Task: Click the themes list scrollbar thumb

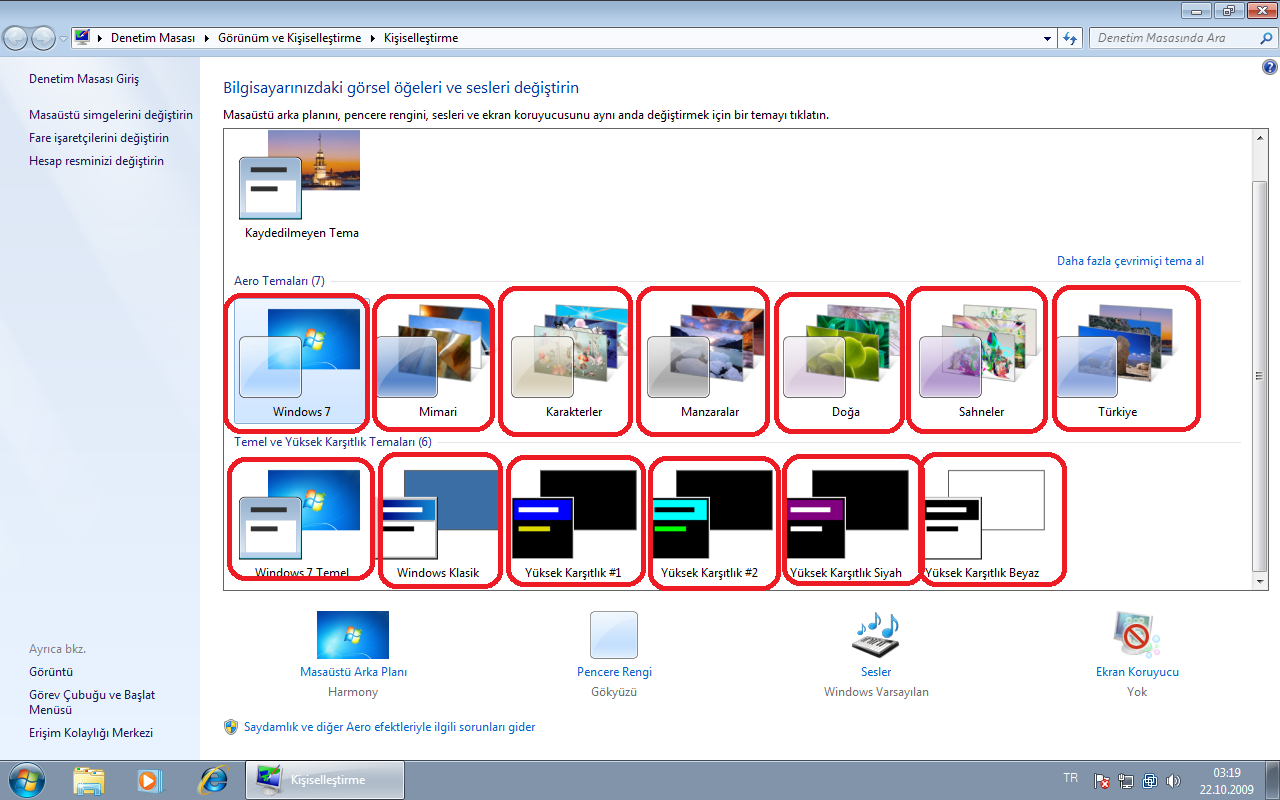Action: point(1260,375)
